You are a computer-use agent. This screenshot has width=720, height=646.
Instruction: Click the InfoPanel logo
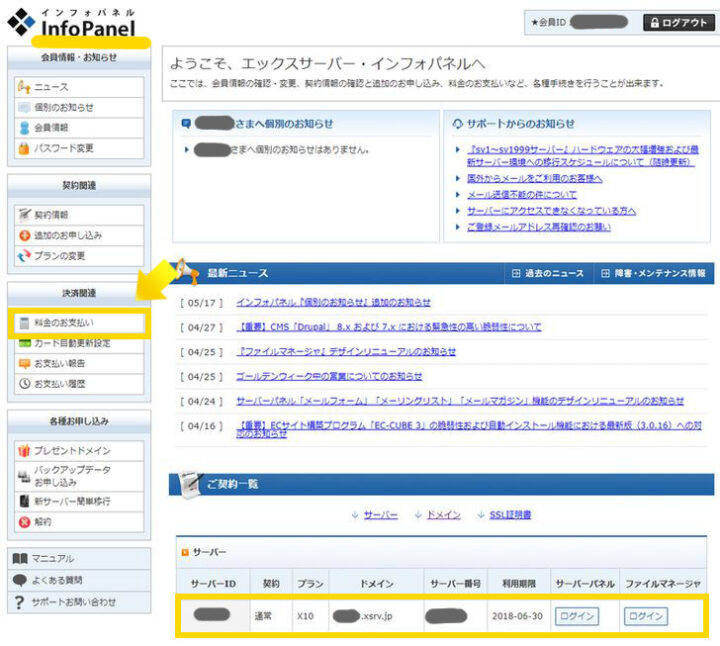coord(72,23)
